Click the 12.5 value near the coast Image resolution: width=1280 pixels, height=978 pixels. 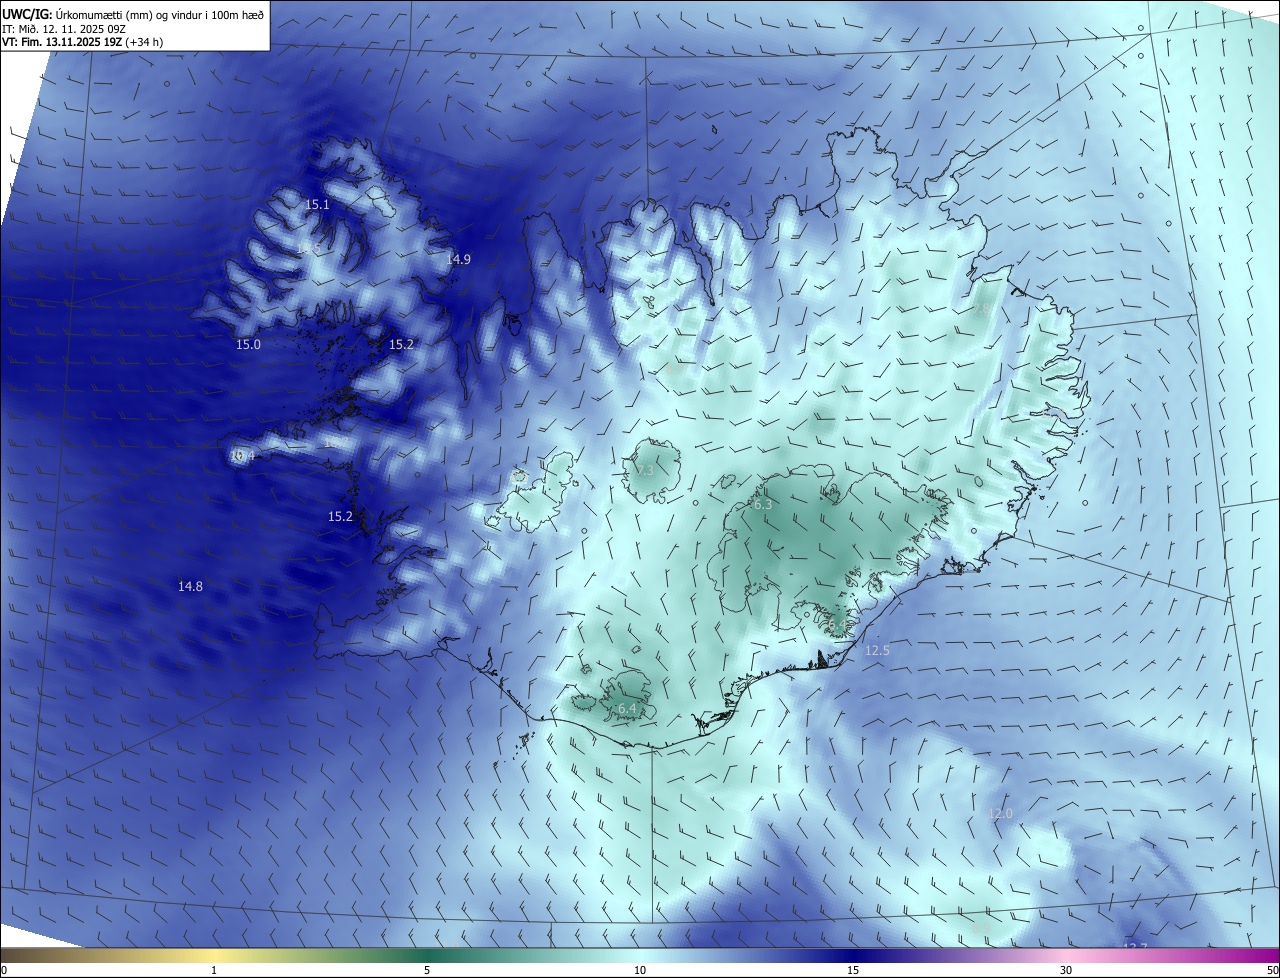(x=877, y=650)
